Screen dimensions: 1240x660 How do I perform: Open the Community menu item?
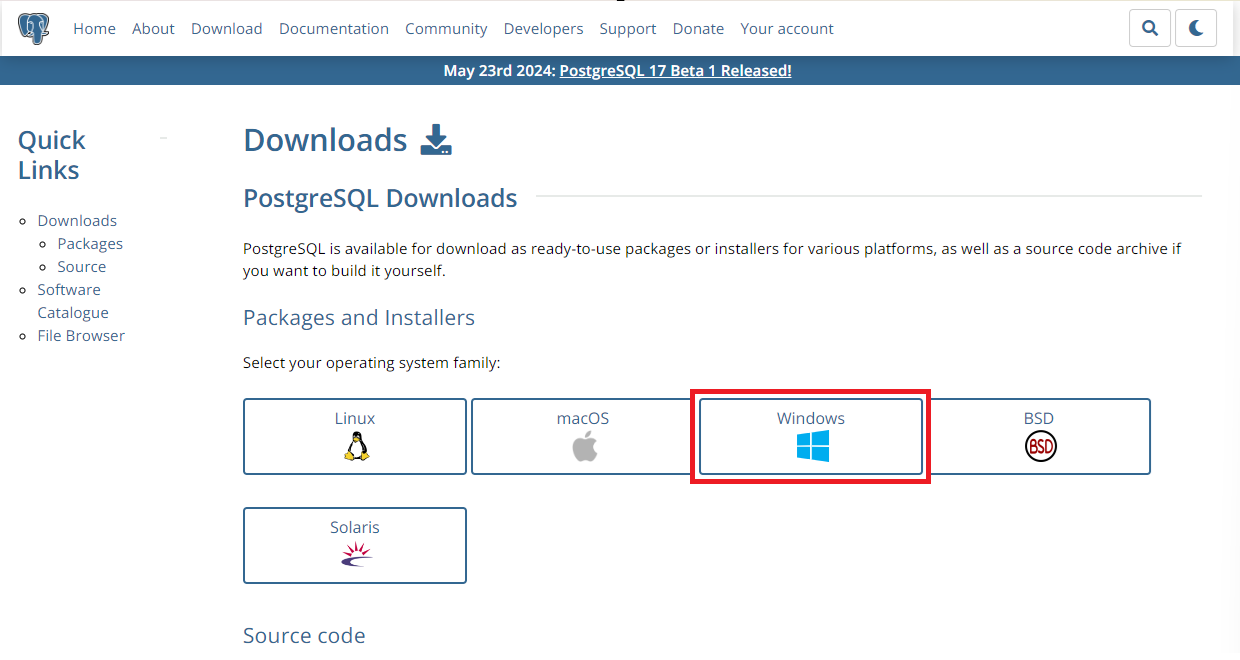click(x=446, y=28)
